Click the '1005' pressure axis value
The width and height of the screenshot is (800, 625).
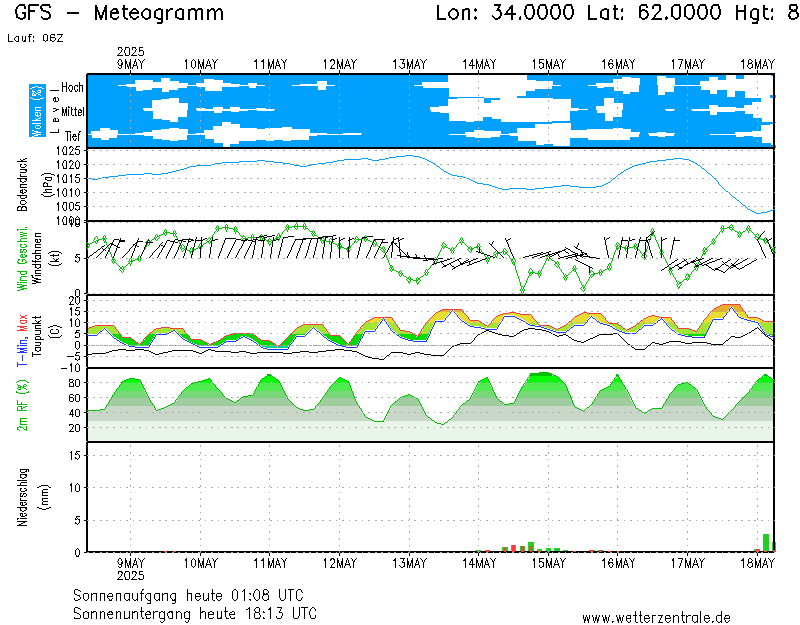68,207
